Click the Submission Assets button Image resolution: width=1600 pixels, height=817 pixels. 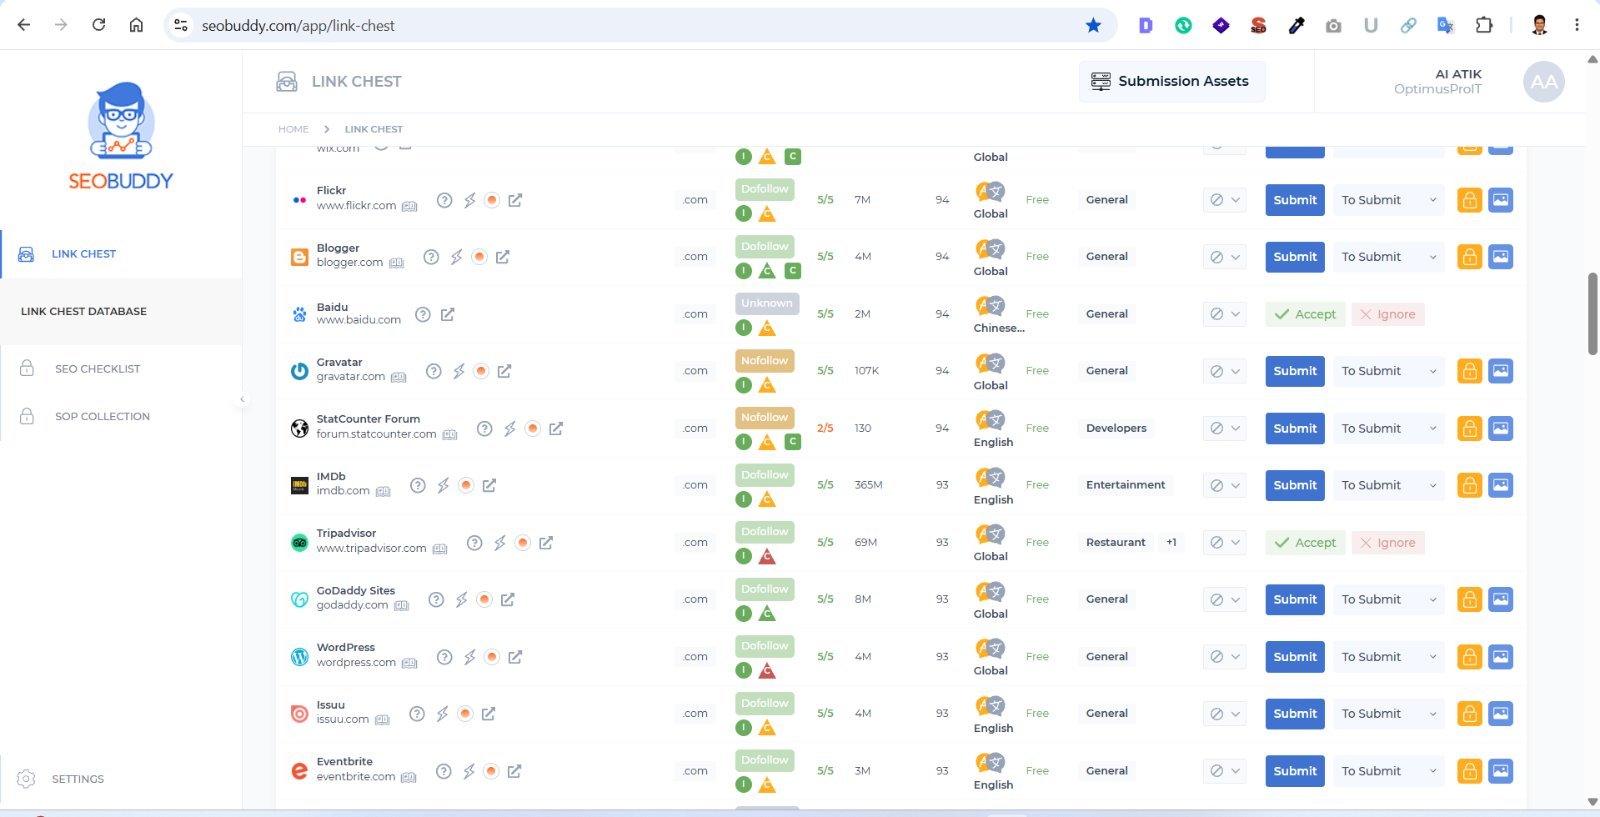click(x=1171, y=82)
